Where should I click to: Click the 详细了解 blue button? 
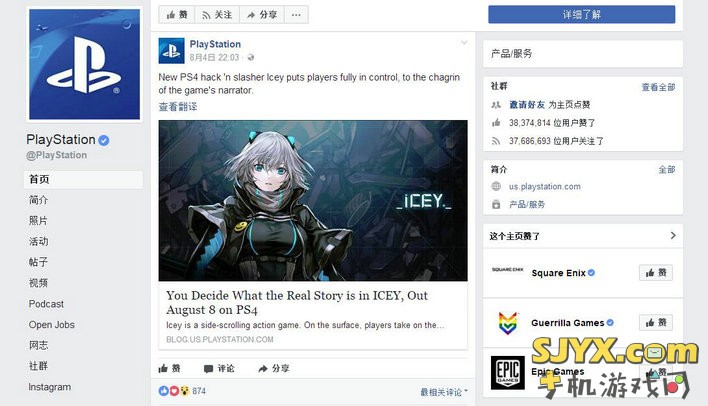click(x=582, y=14)
